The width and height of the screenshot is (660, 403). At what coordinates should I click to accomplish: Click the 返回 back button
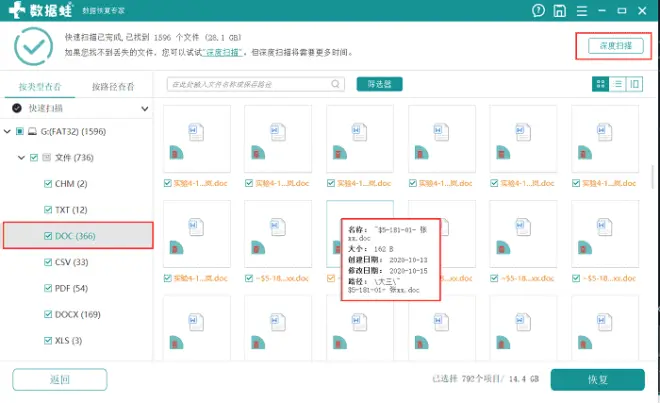(60, 379)
